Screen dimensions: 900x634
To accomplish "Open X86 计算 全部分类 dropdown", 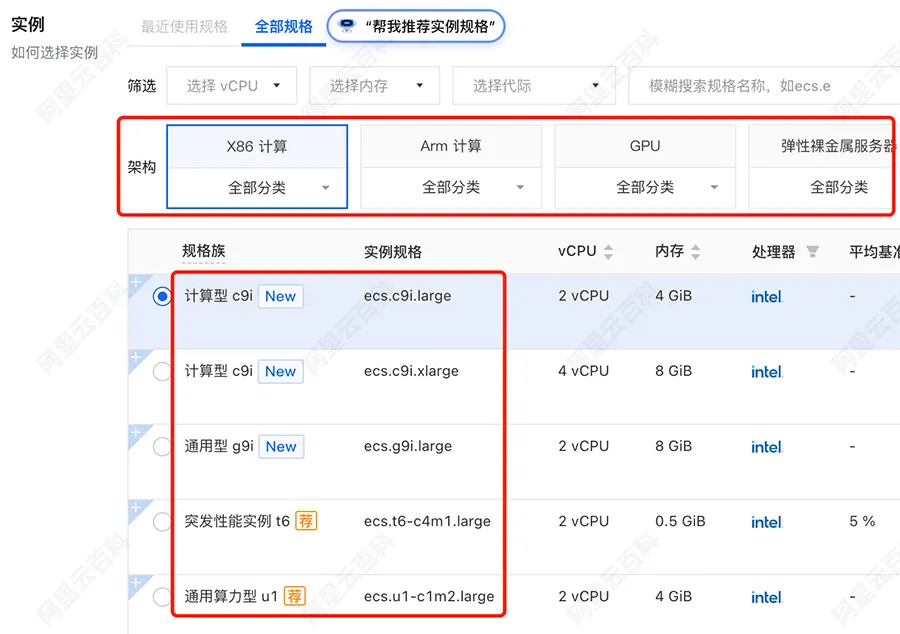I will point(257,188).
